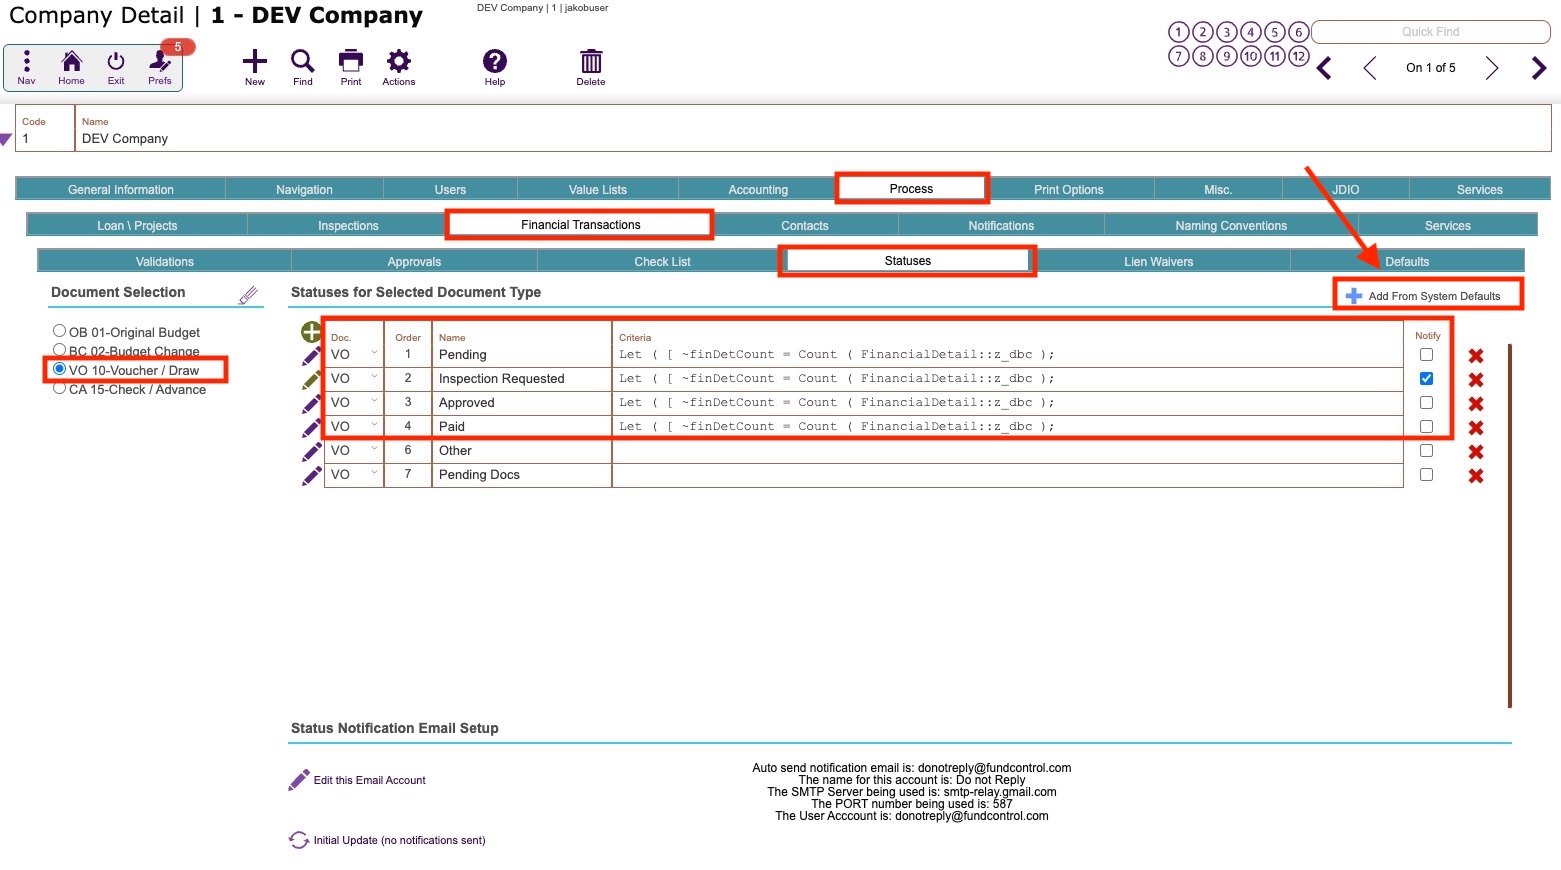Open Find magnifier icon
This screenshot has height=870, width=1561.
(303, 67)
